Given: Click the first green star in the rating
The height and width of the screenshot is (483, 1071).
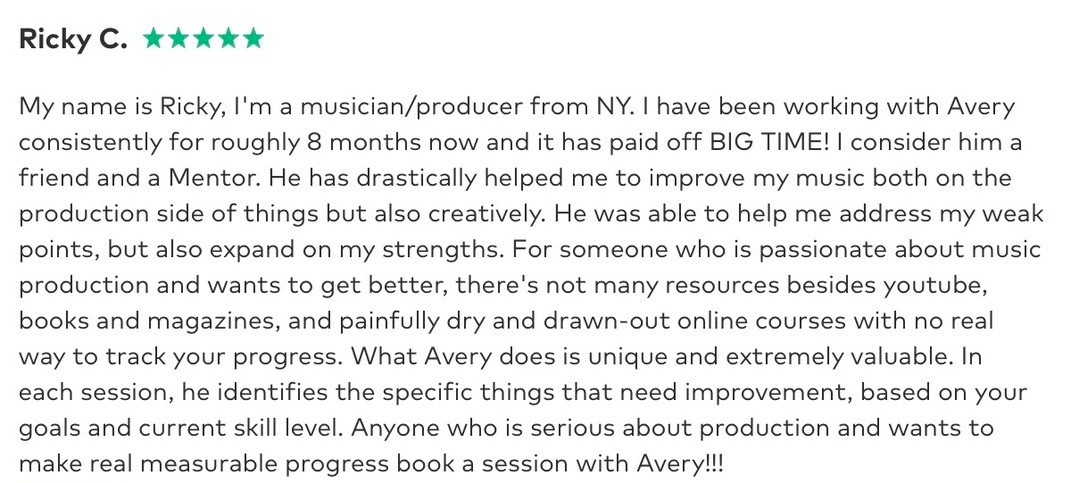Looking at the screenshot, I should click(153, 39).
